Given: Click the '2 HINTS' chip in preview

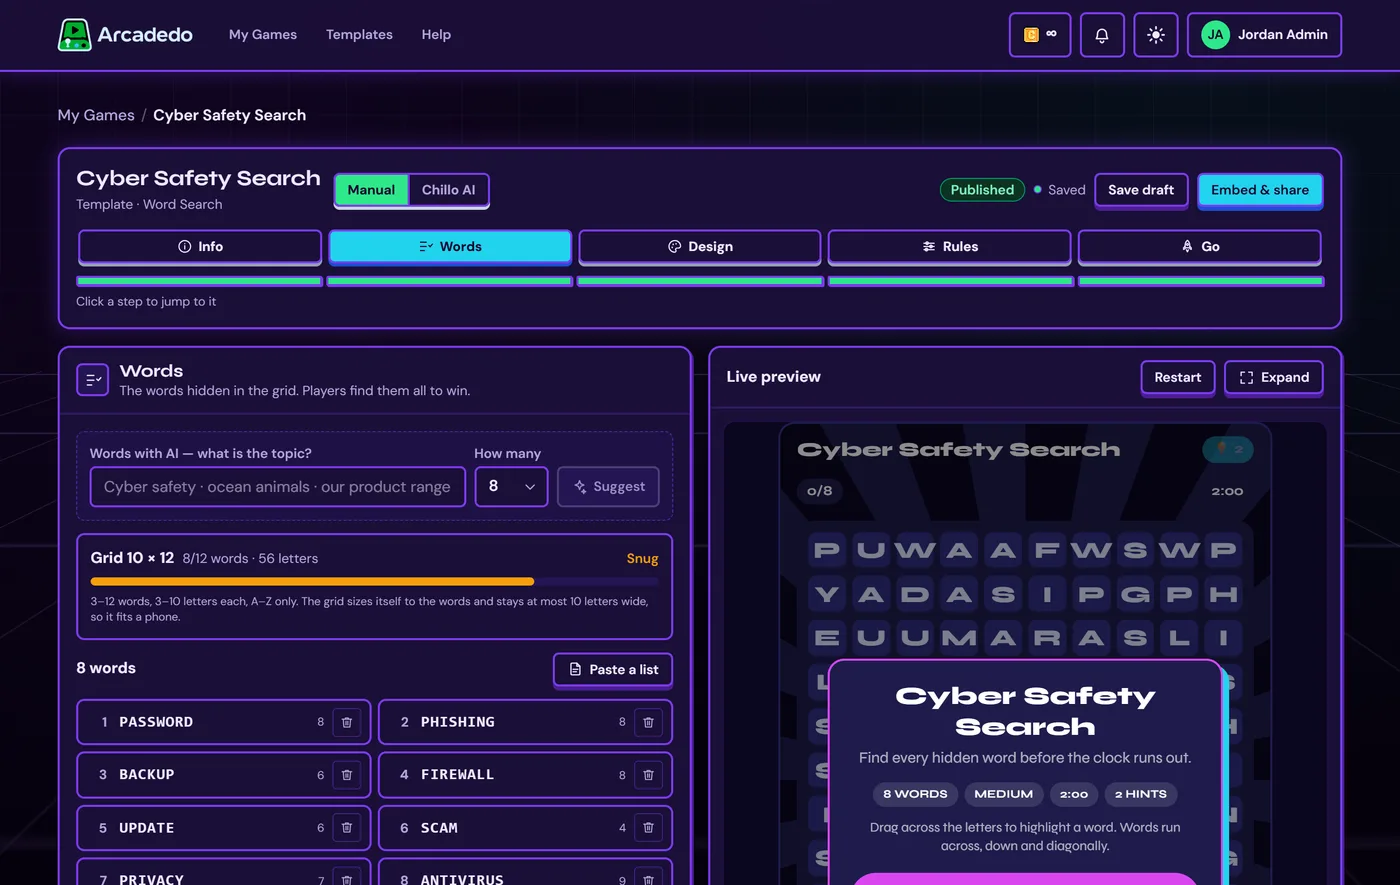Looking at the screenshot, I should pyautogui.click(x=1141, y=794).
